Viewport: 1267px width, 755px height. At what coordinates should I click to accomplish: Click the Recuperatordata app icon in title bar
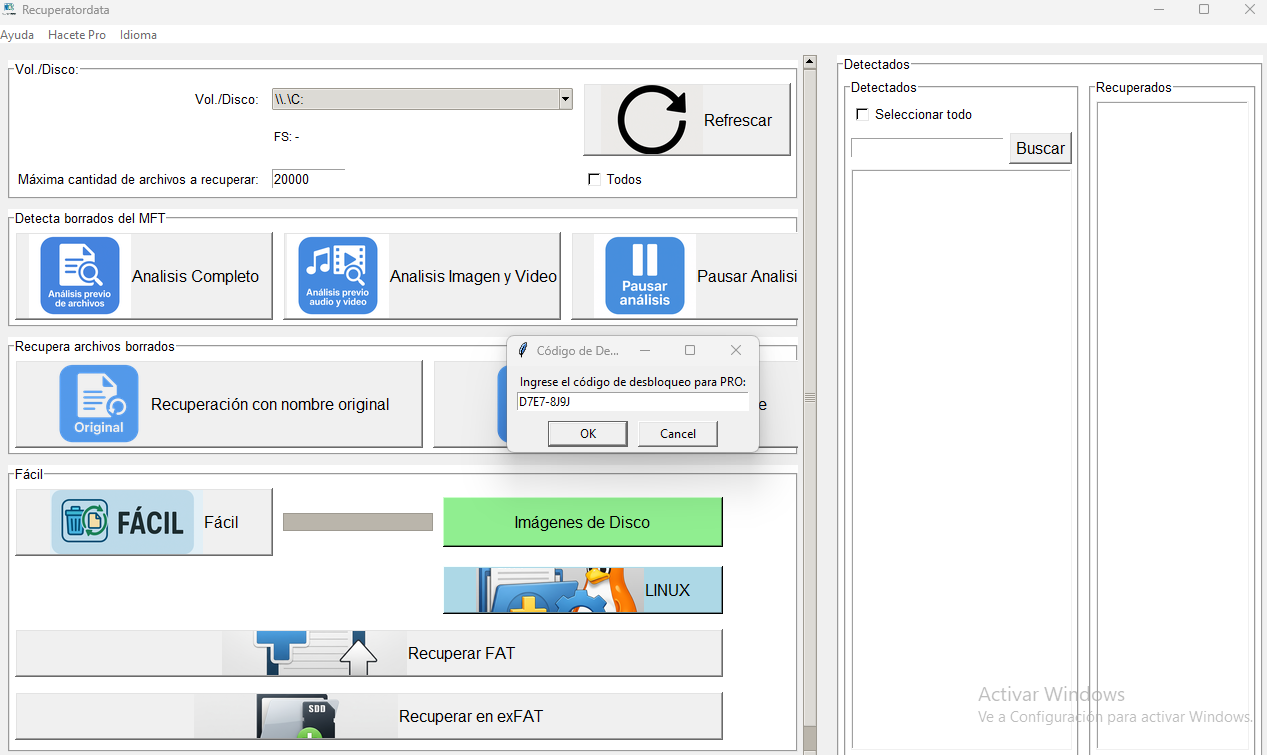click(10, 9)
